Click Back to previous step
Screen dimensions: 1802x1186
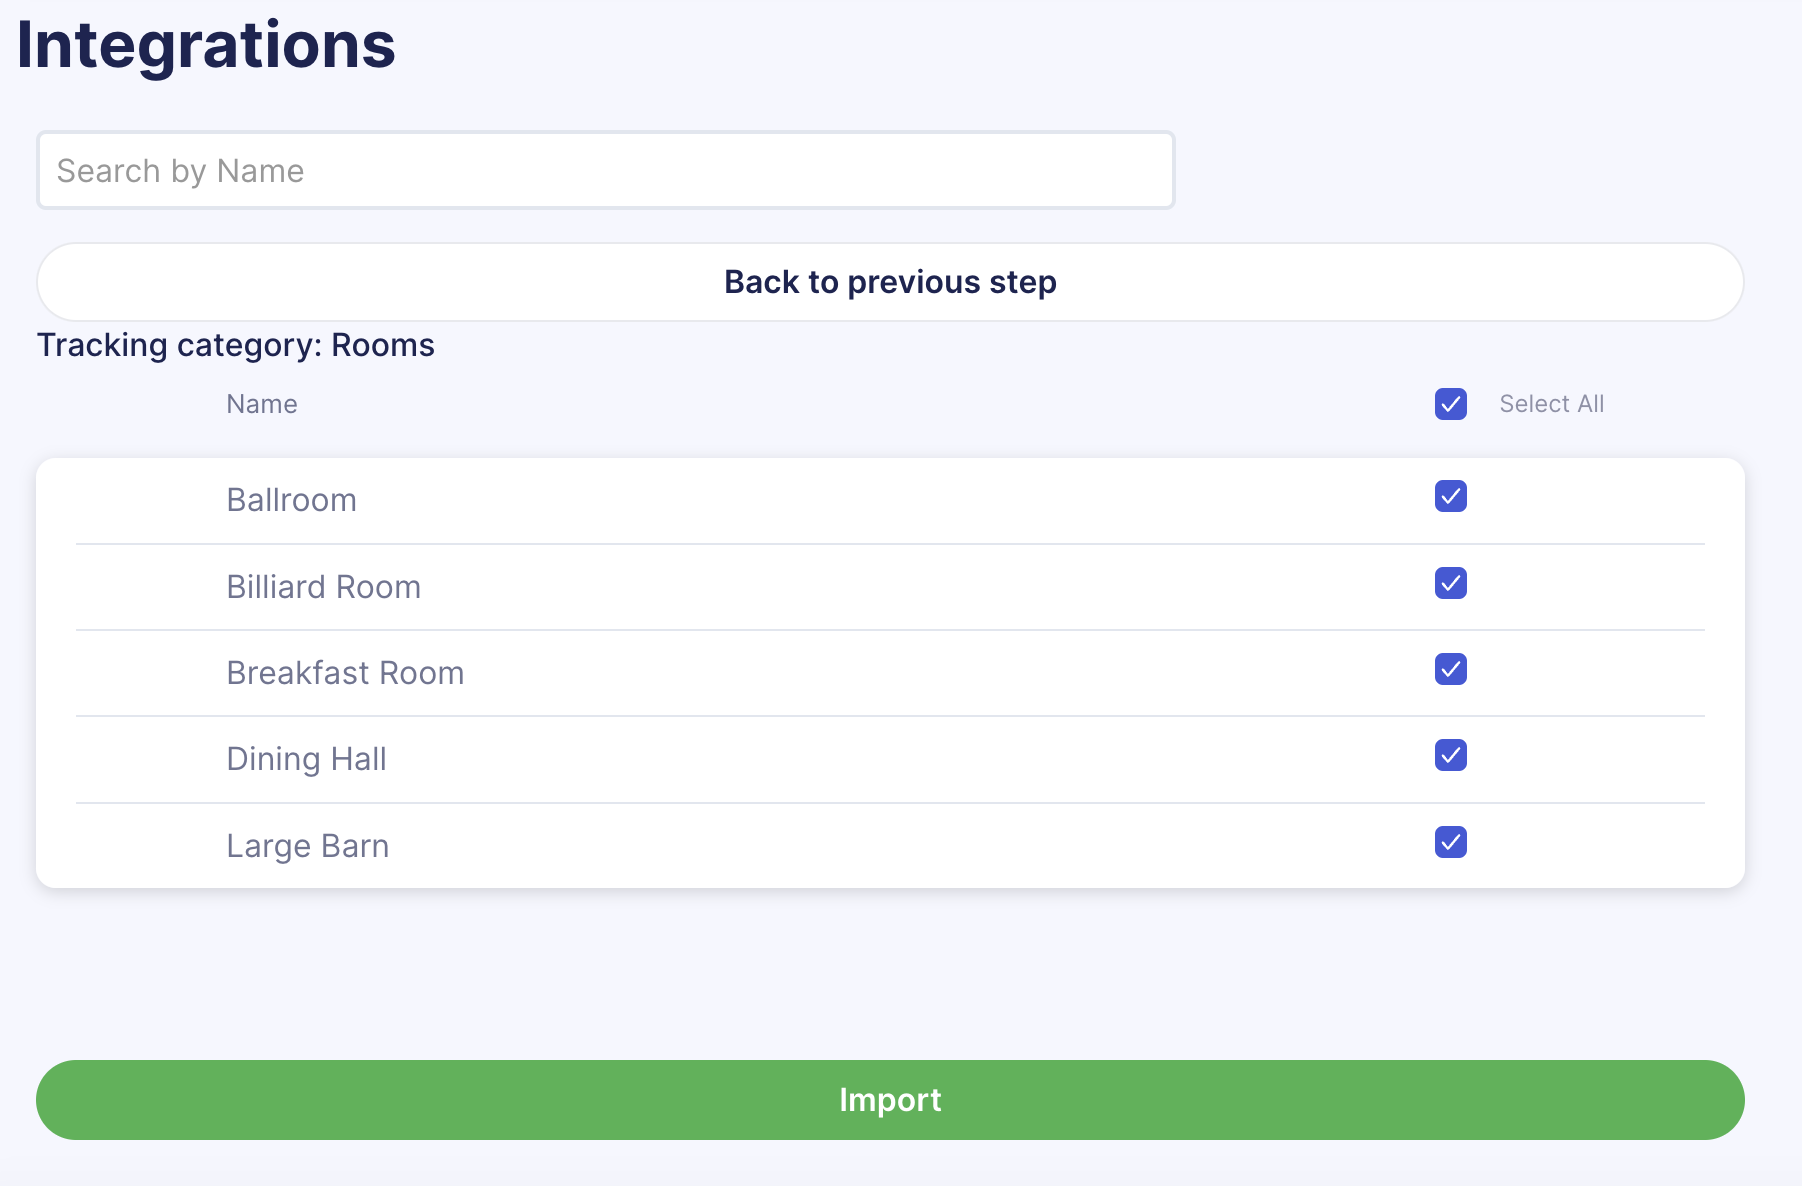(x=890, y=282)
